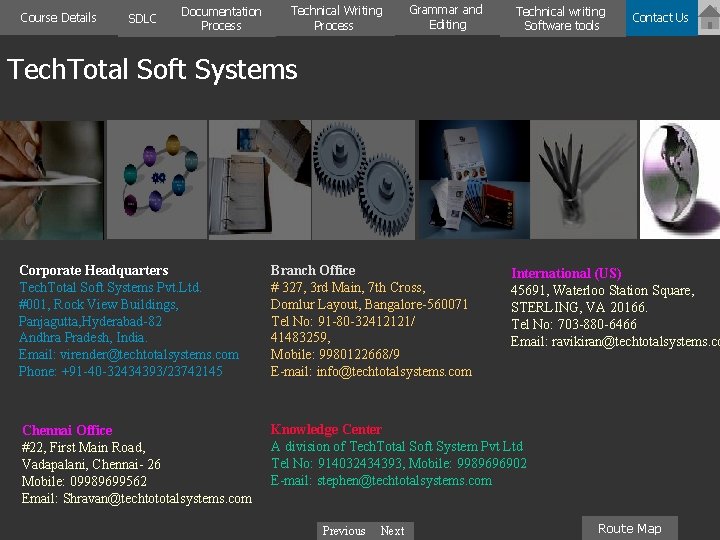Viewport: 720px width, 540px height.
Task: Click the virender@techtotalsystems.com email address
Action: [149, 354]
